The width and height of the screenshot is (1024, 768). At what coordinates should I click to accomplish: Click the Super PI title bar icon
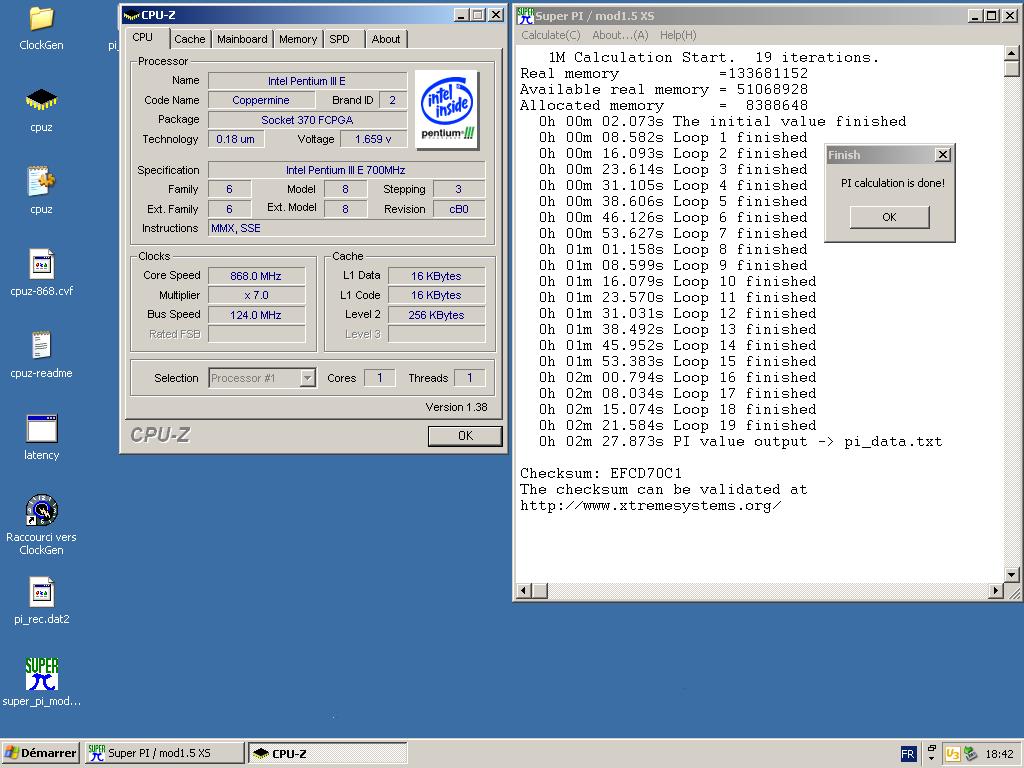[526, 15]
